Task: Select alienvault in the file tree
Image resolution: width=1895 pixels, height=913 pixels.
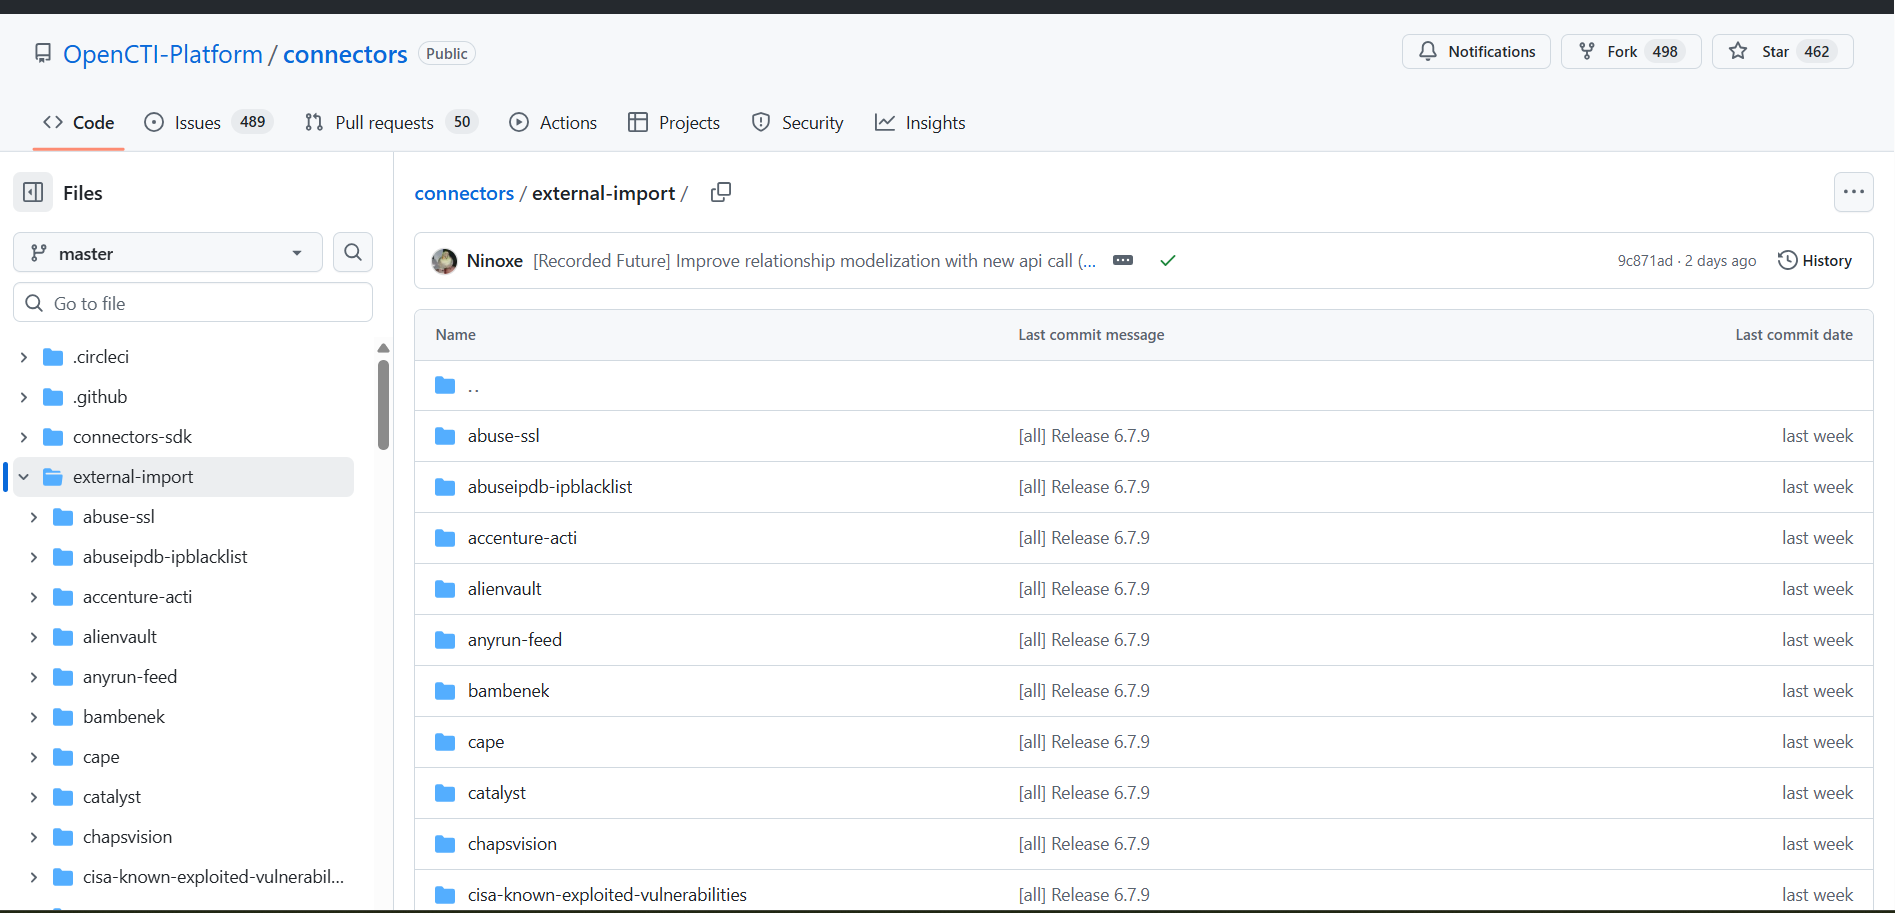Action: (120, 637)
